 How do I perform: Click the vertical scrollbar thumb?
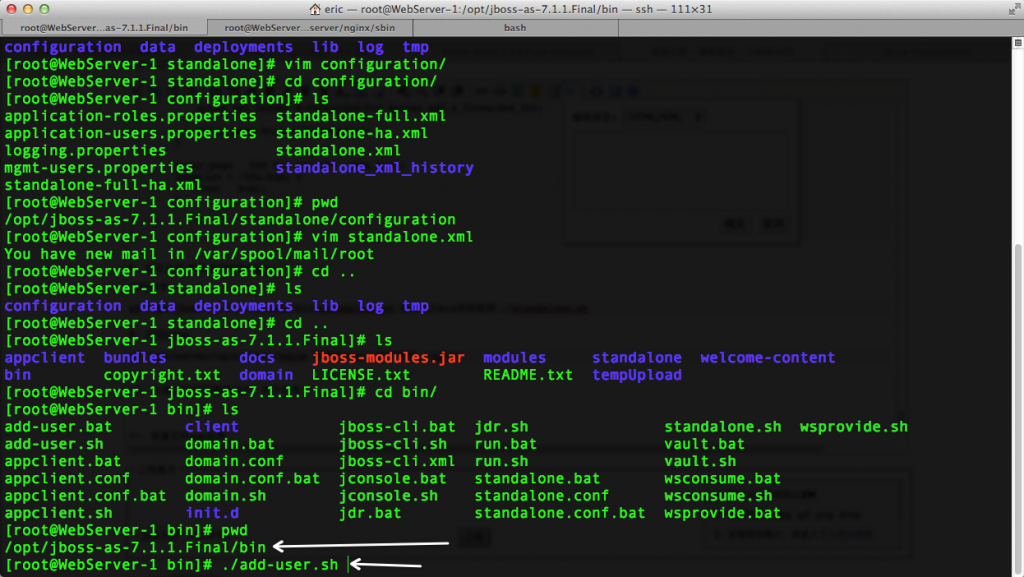pos(1017,405)
